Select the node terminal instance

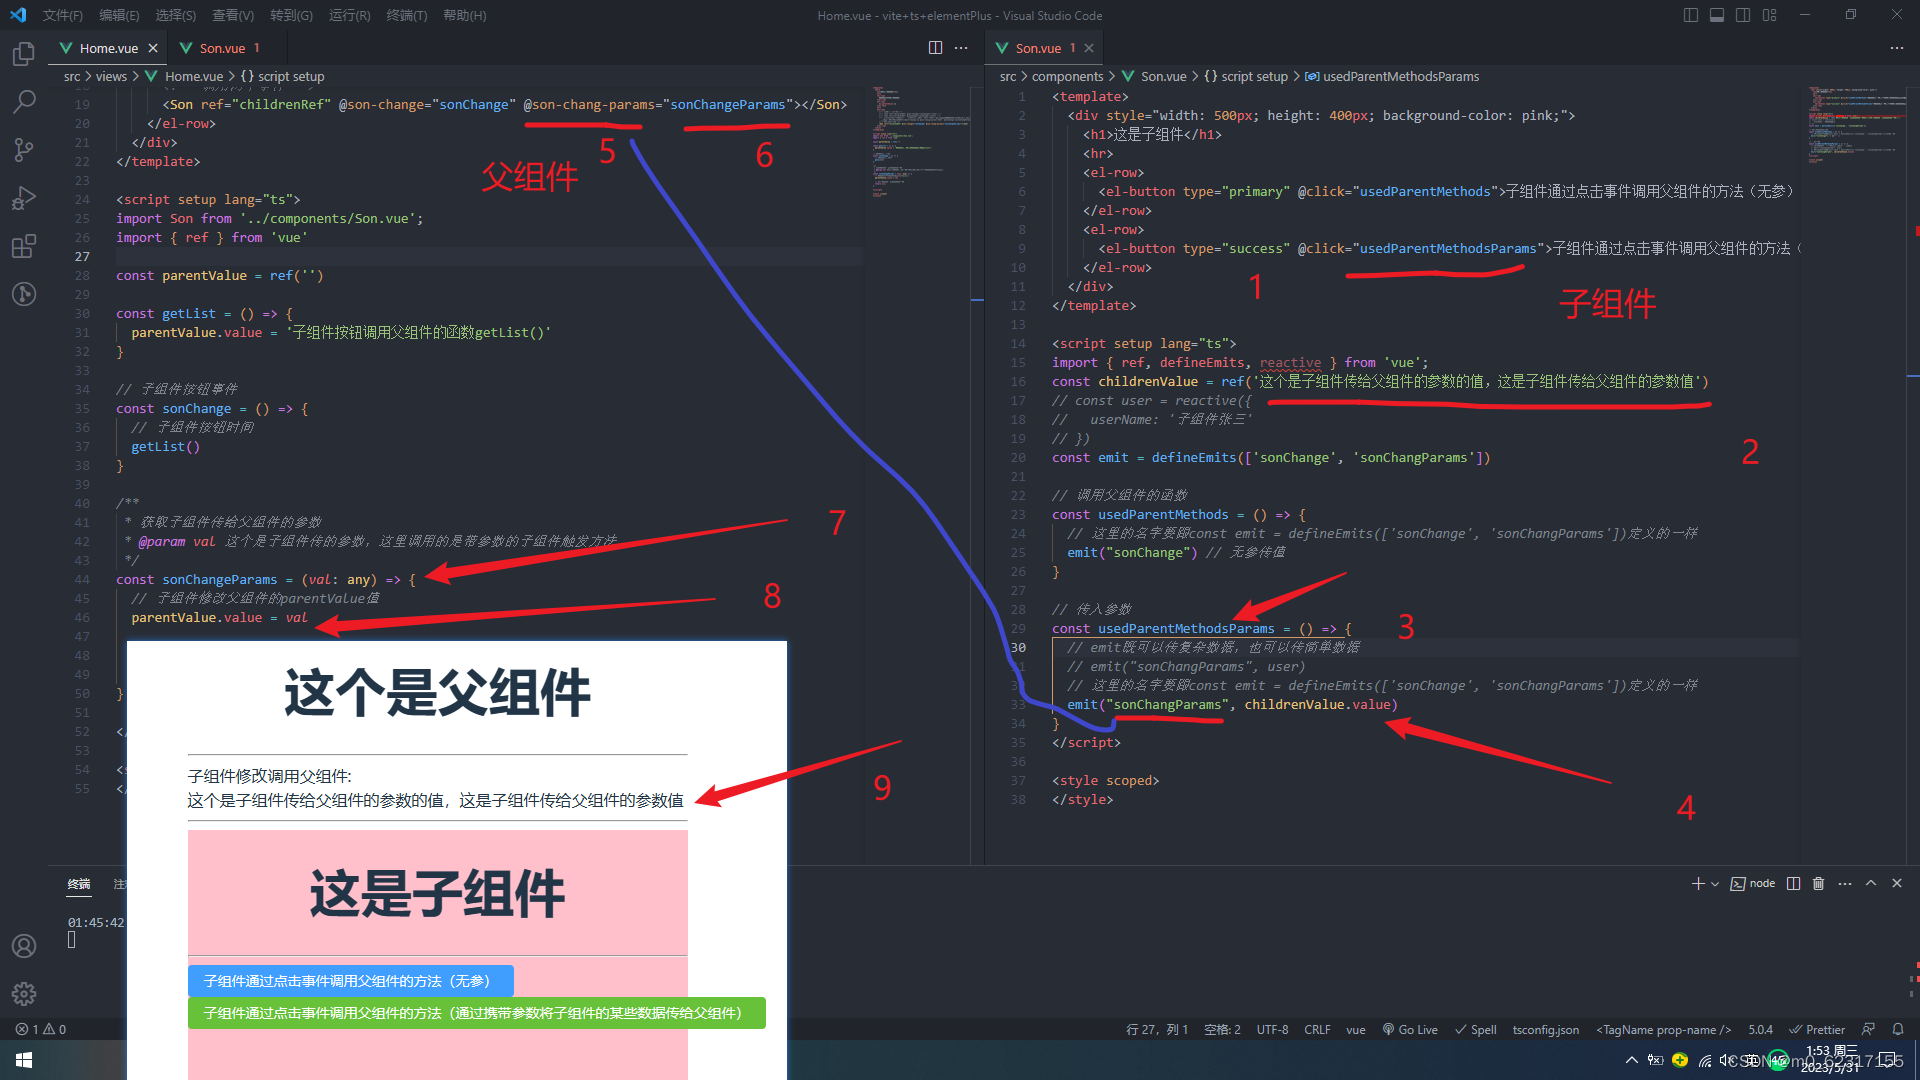pos(1753,884)
